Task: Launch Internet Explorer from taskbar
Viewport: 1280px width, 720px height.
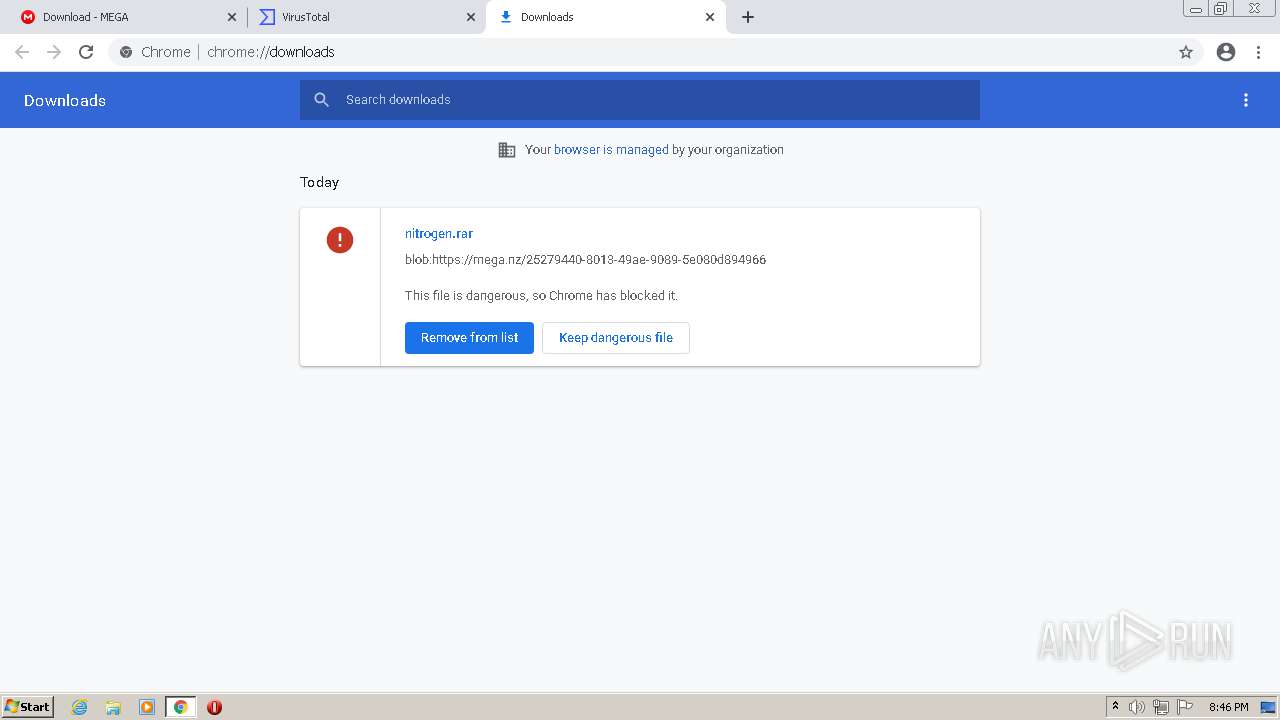Action: (x=79, y=707)
